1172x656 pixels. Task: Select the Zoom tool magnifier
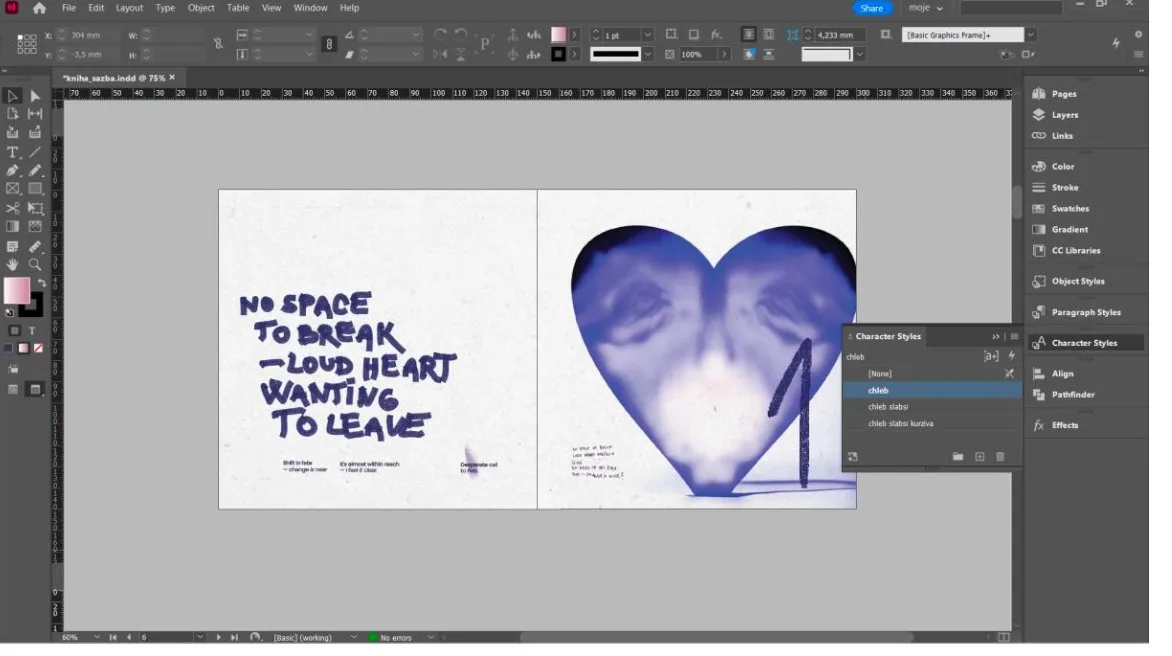pyautogui.click(x=35, y=264)
